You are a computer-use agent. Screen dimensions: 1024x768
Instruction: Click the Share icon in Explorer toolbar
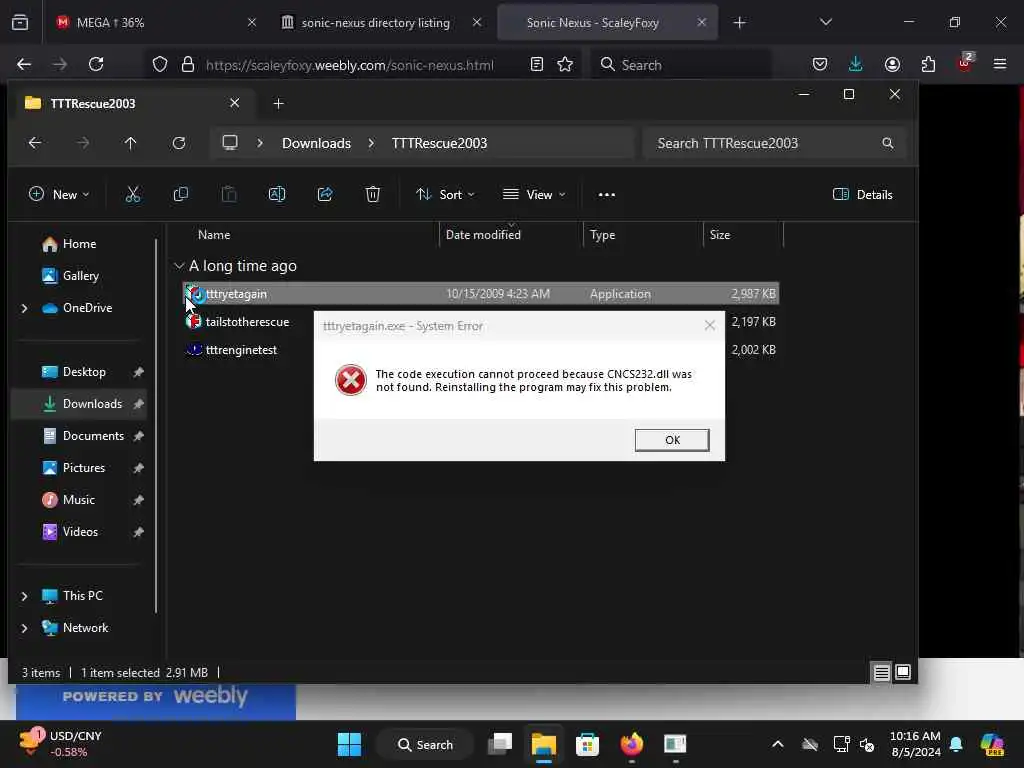(325, 194)
